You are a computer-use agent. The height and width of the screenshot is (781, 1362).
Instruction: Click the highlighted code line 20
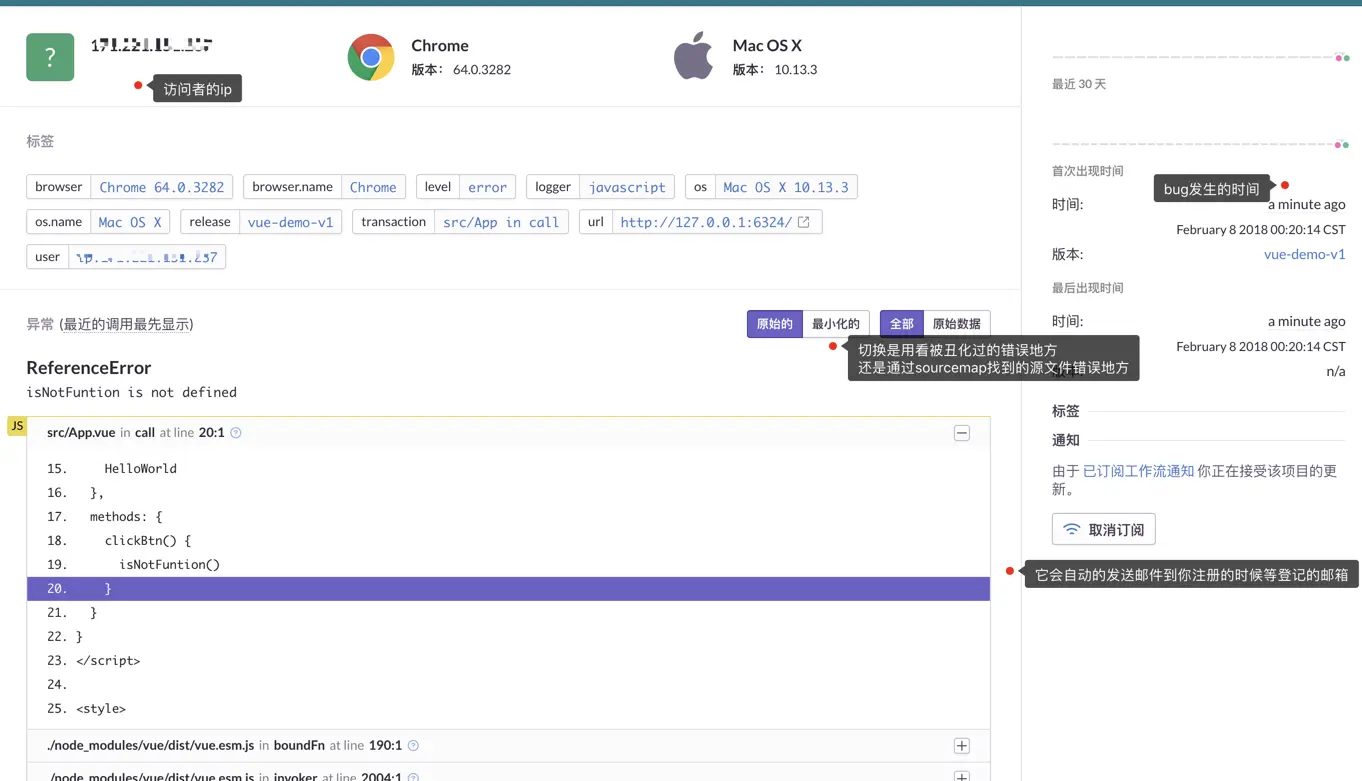(508, 589)
